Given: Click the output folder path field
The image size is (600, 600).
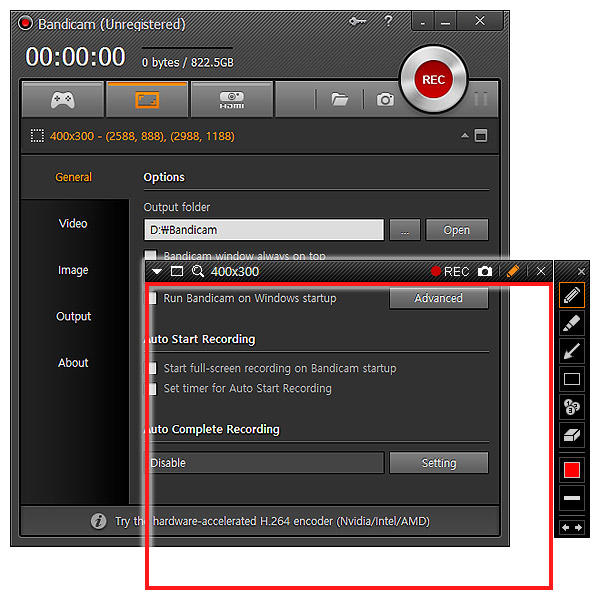Looking at the screenshot, I should [x=264, y=230].
